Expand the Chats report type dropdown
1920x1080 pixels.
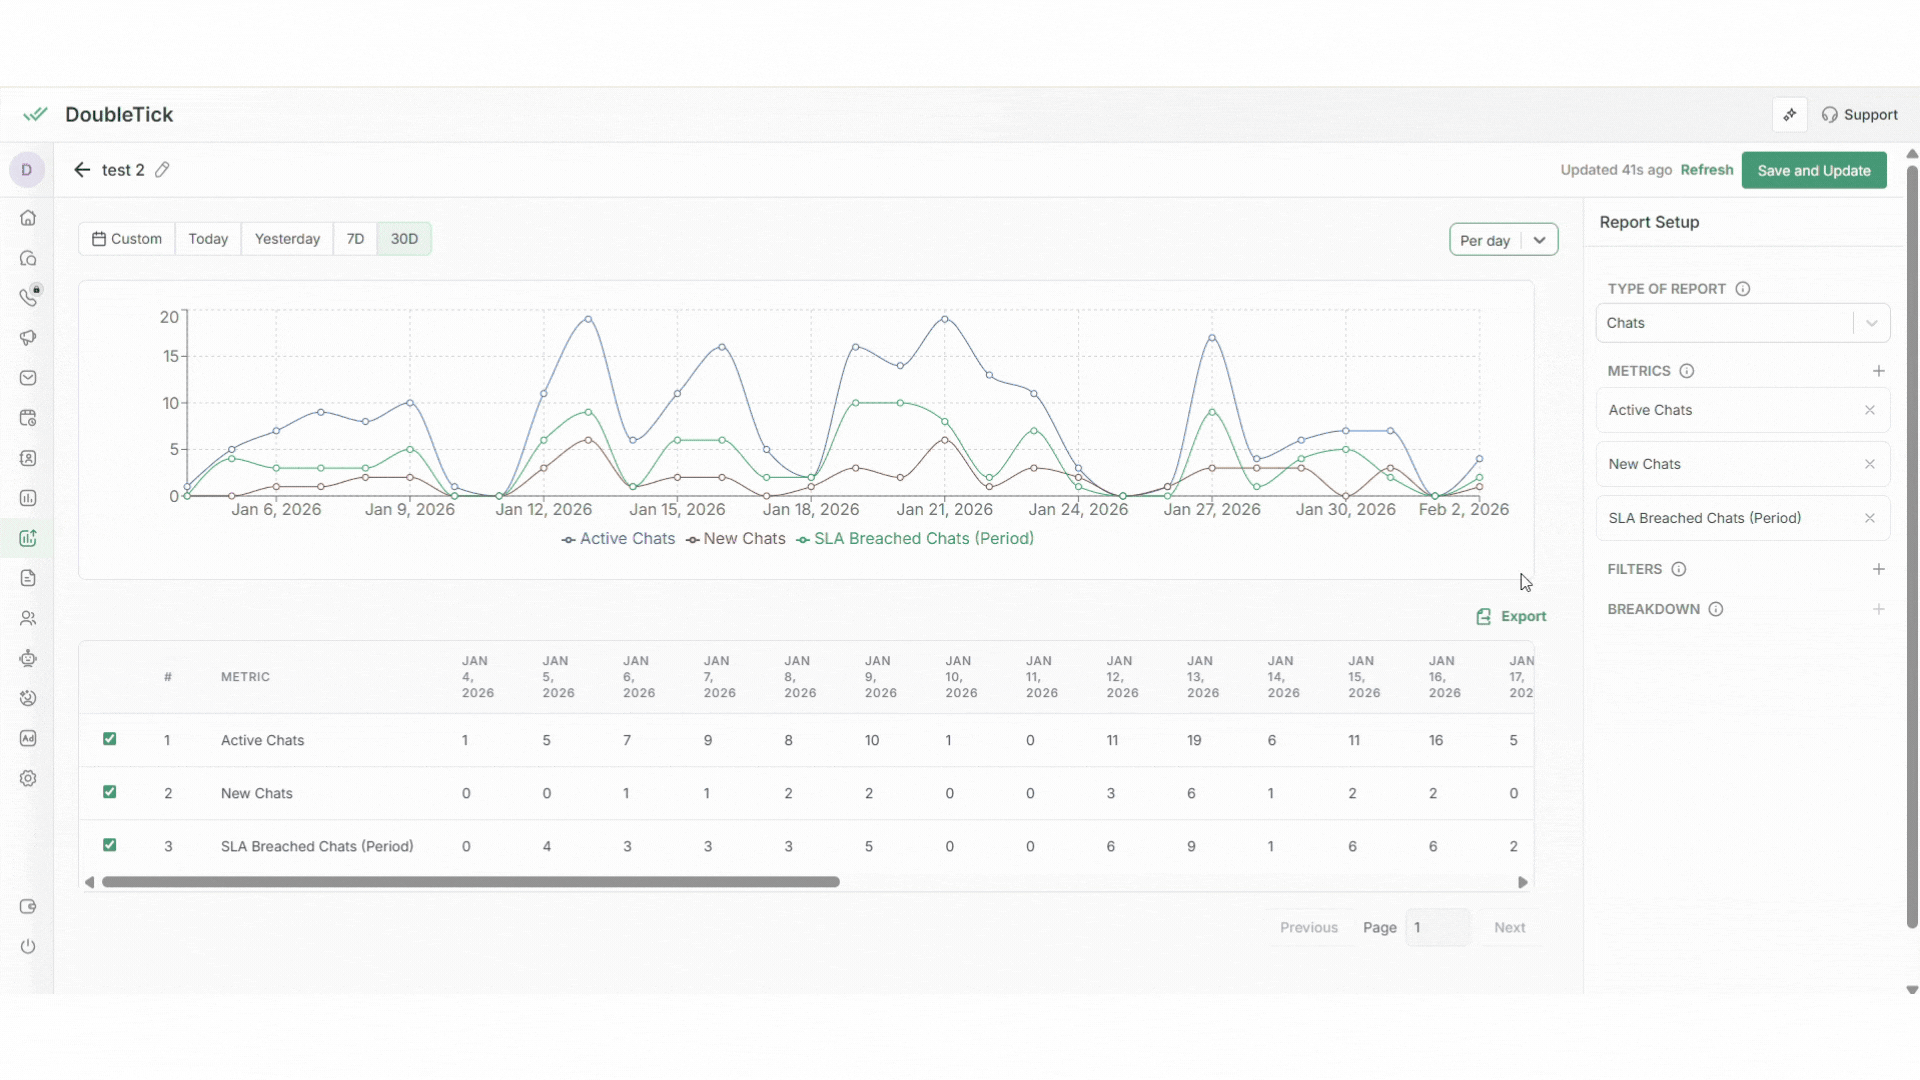click(x=1742, y=323)
